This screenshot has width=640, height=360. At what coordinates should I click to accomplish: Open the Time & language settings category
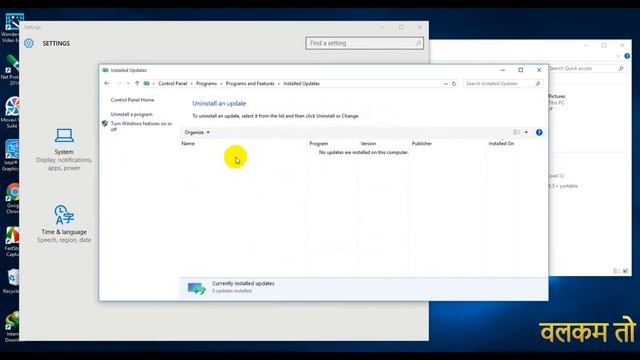[x=64, y=224]
